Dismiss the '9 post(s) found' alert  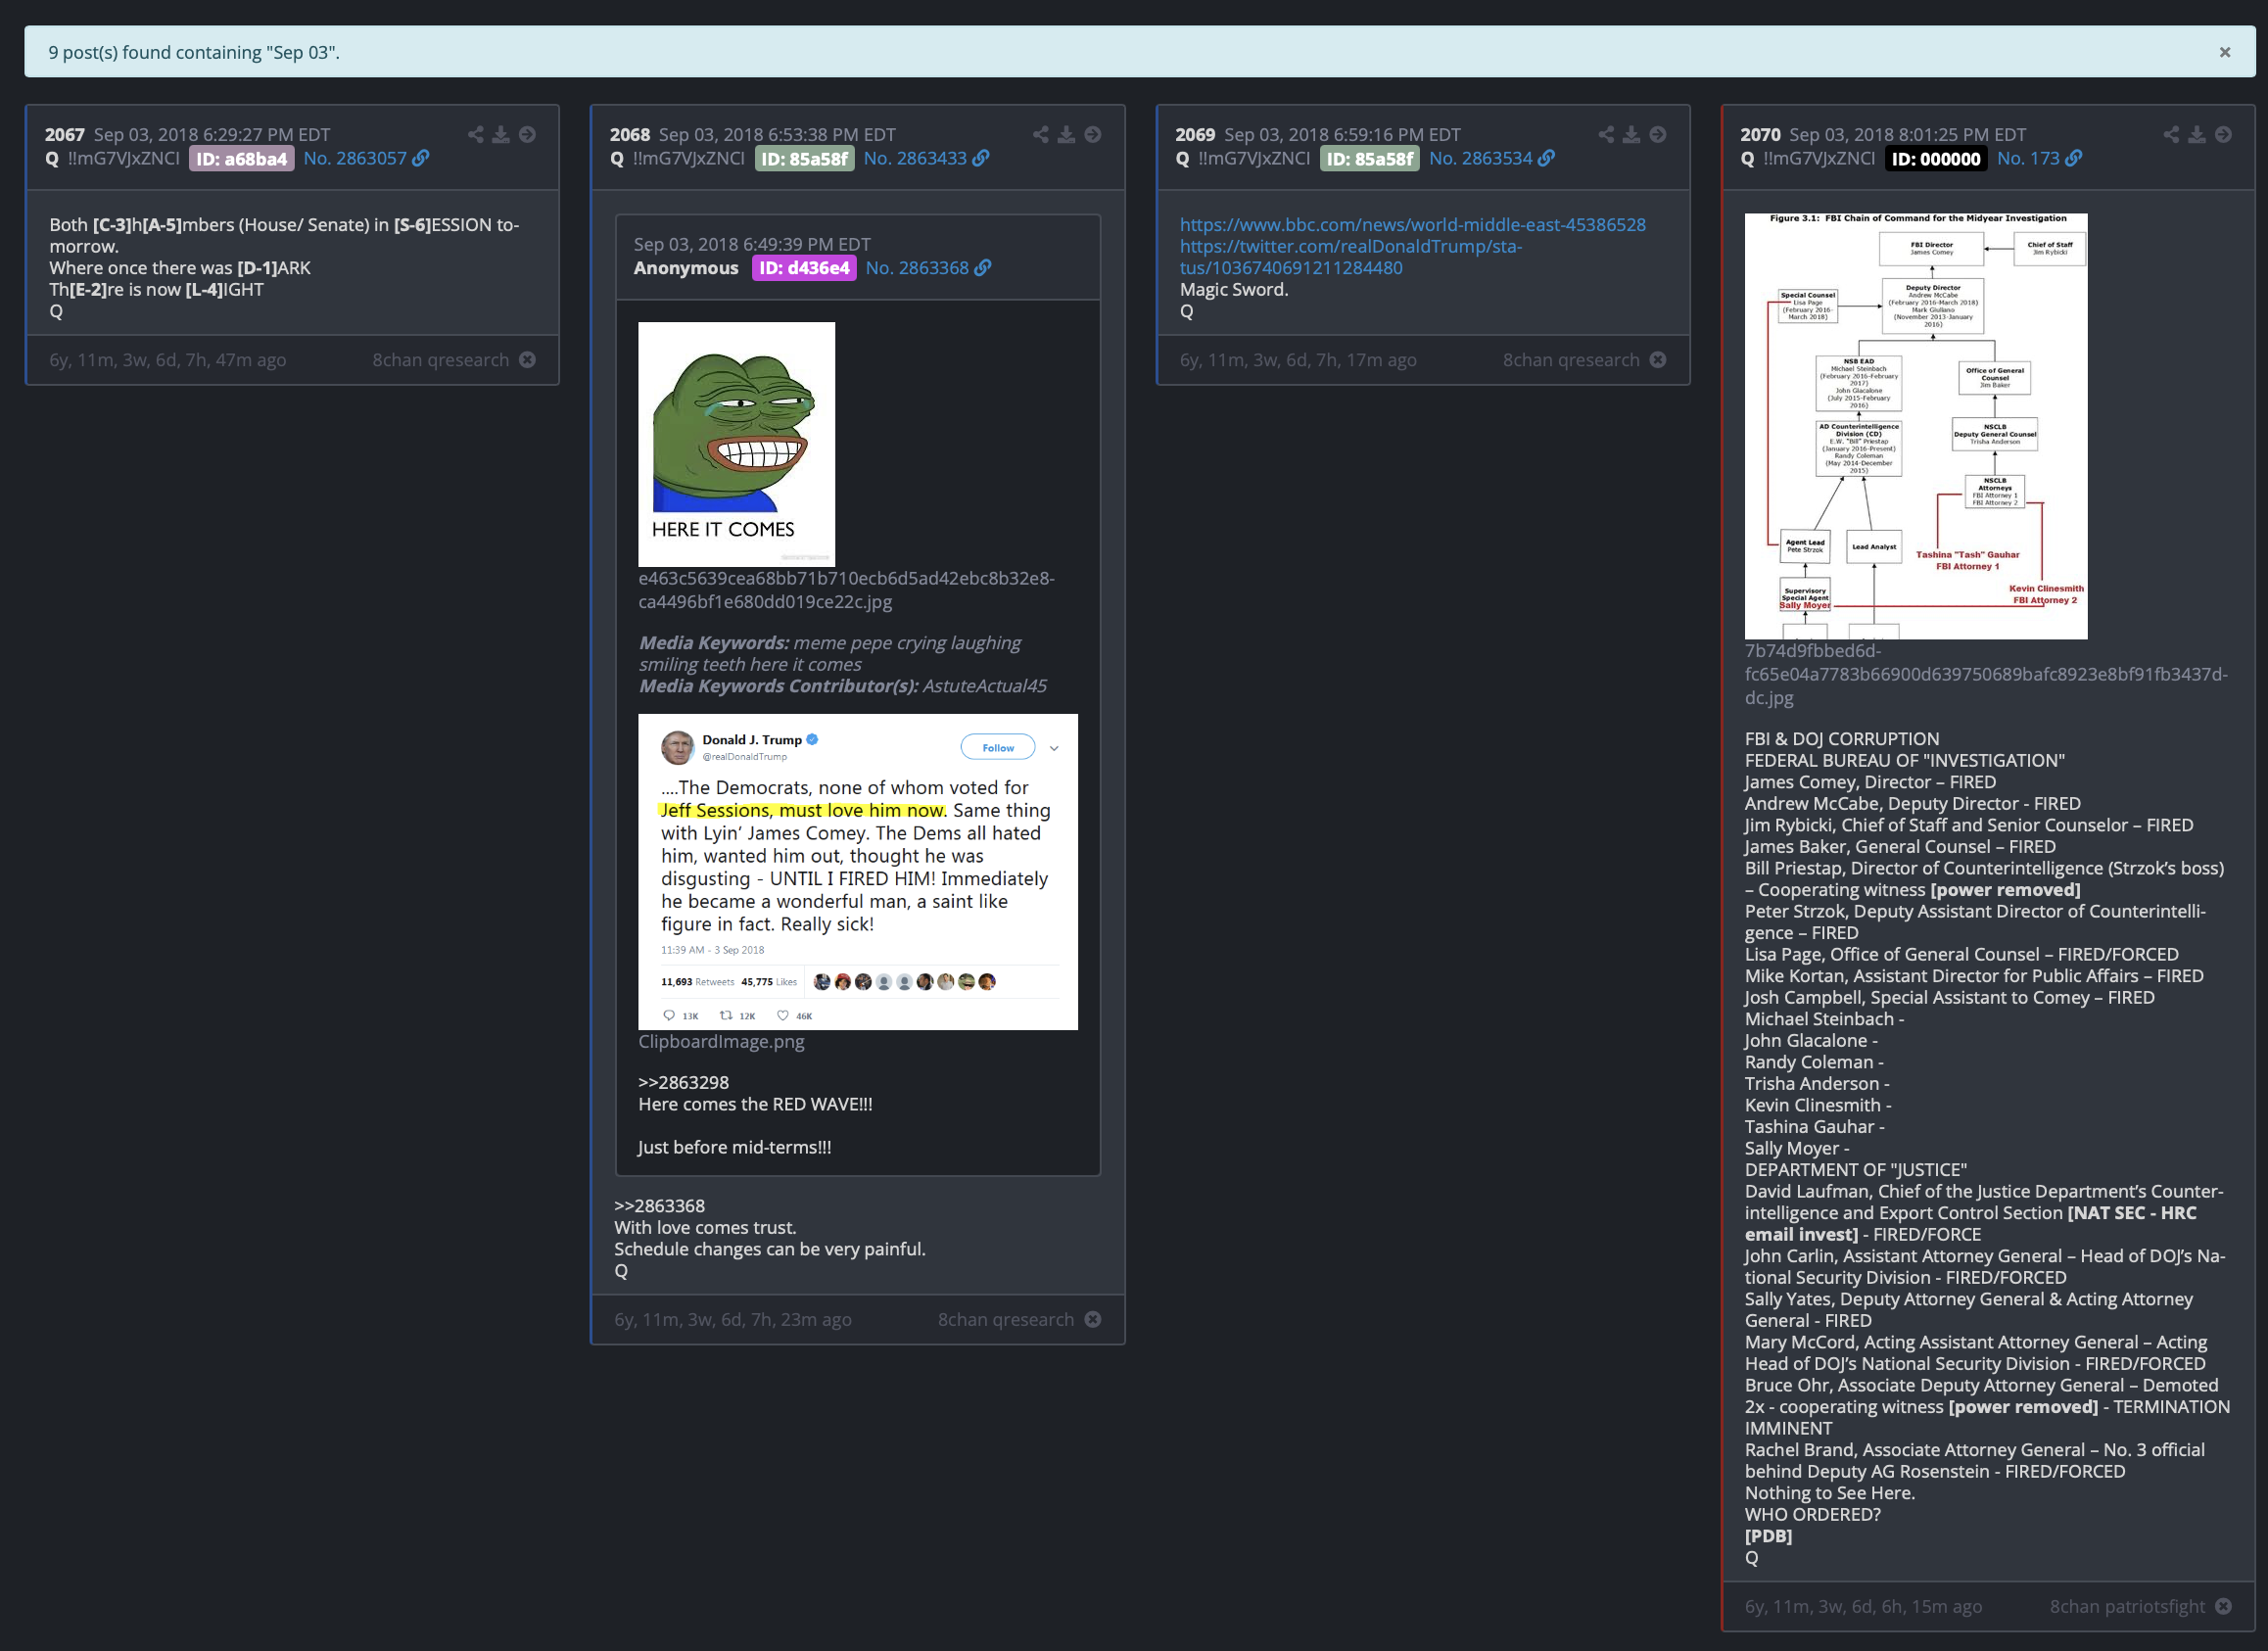[x=2225, y=52]
